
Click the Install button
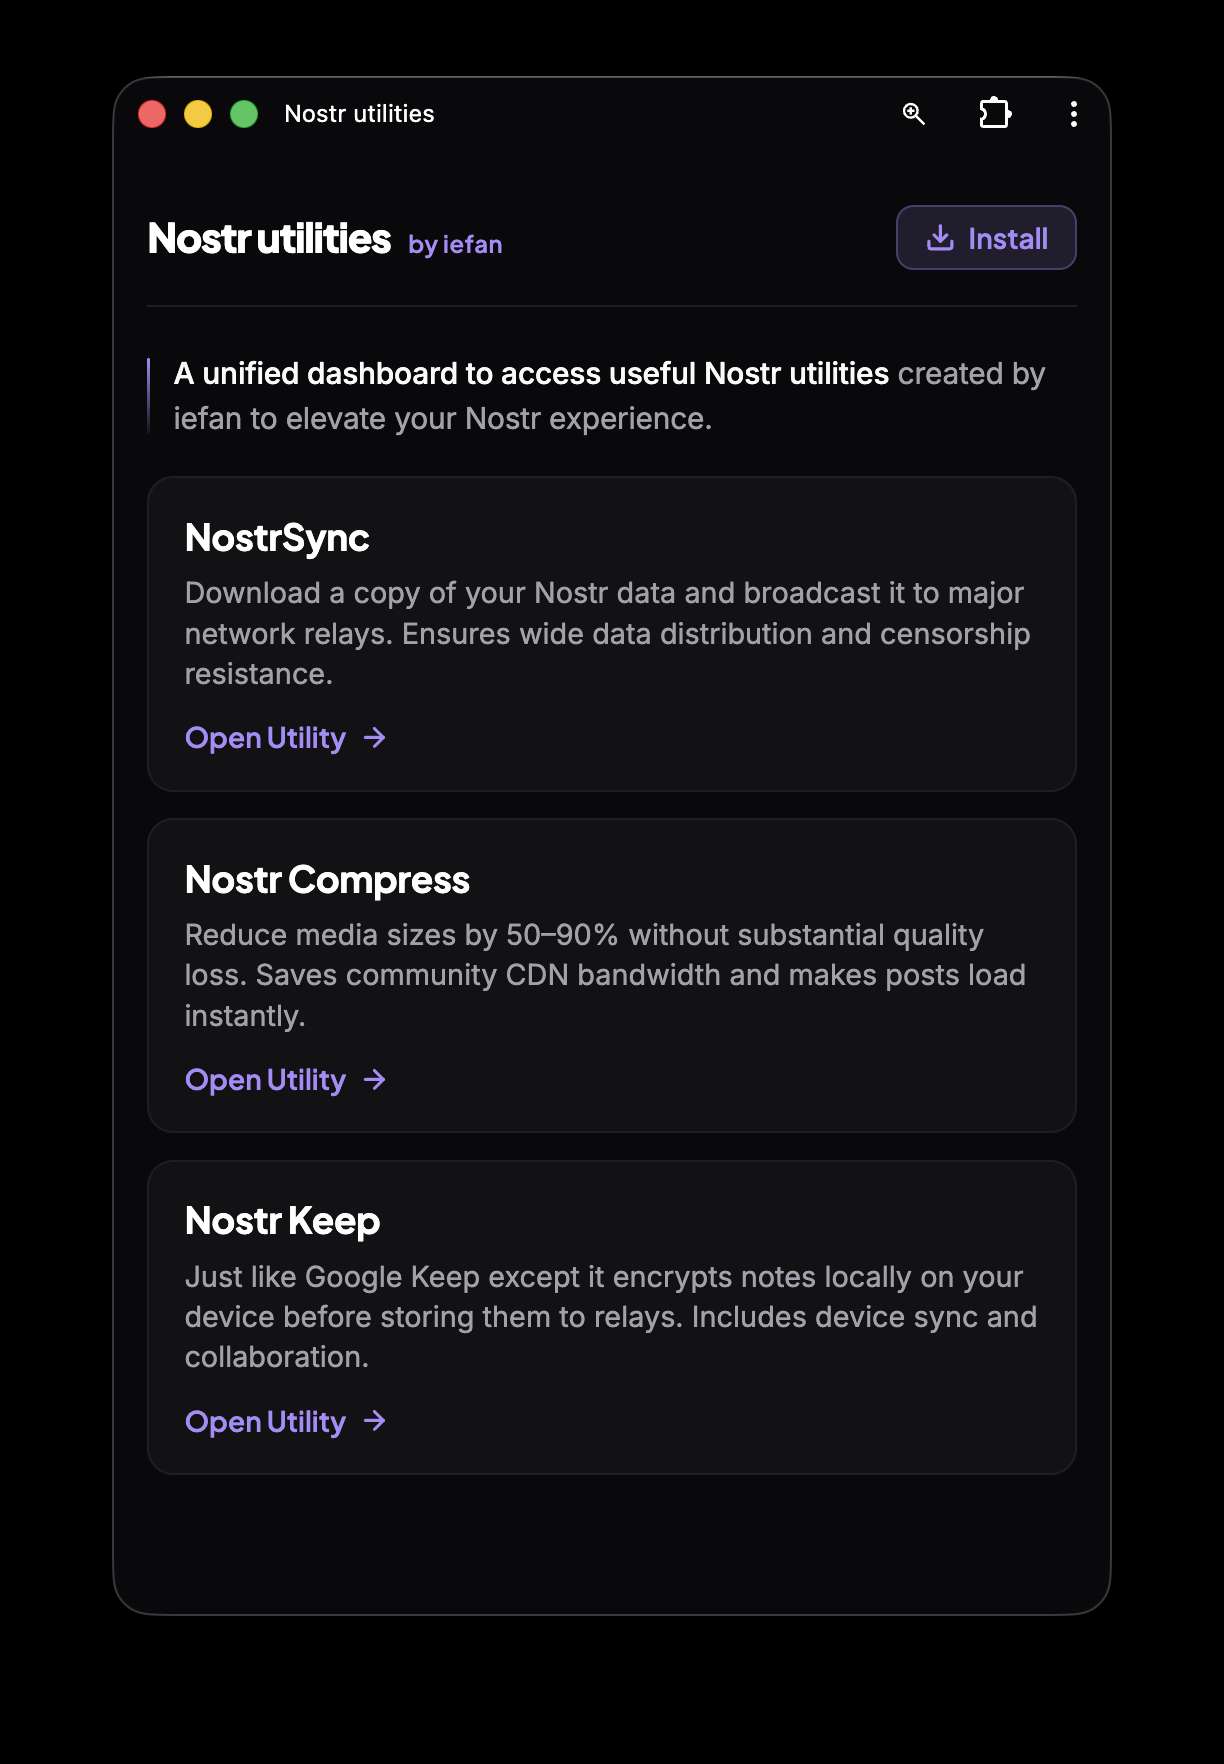(x=986, y=238)
